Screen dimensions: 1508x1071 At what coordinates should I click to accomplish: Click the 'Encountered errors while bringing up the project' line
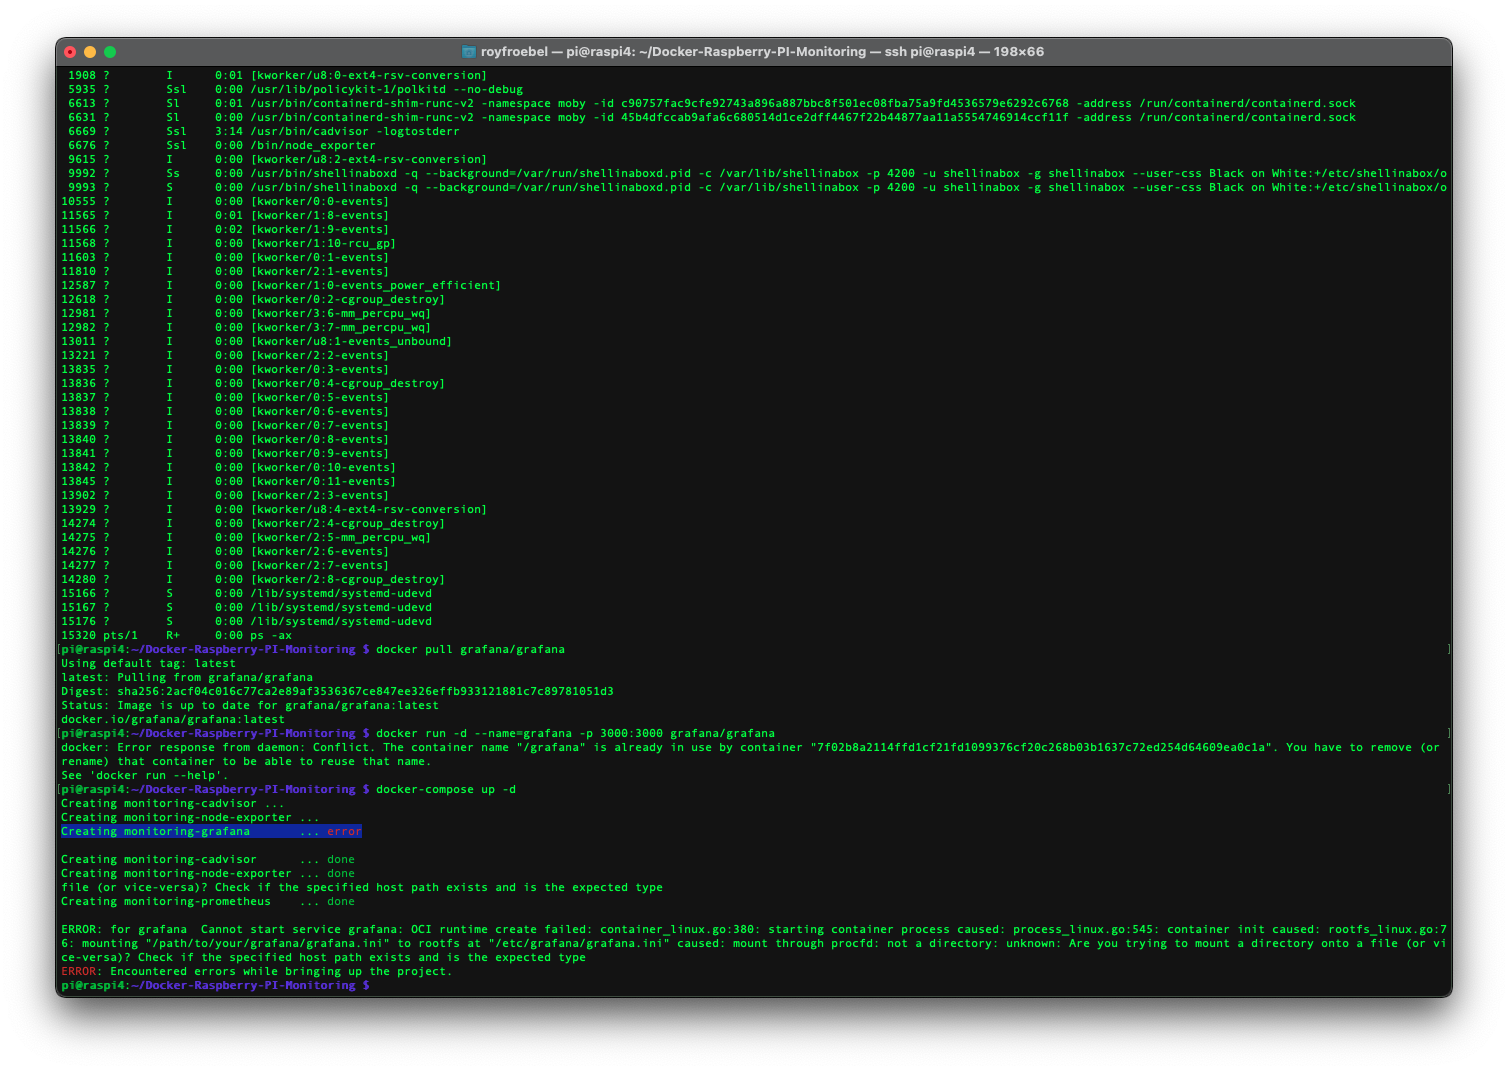point(255,970)
